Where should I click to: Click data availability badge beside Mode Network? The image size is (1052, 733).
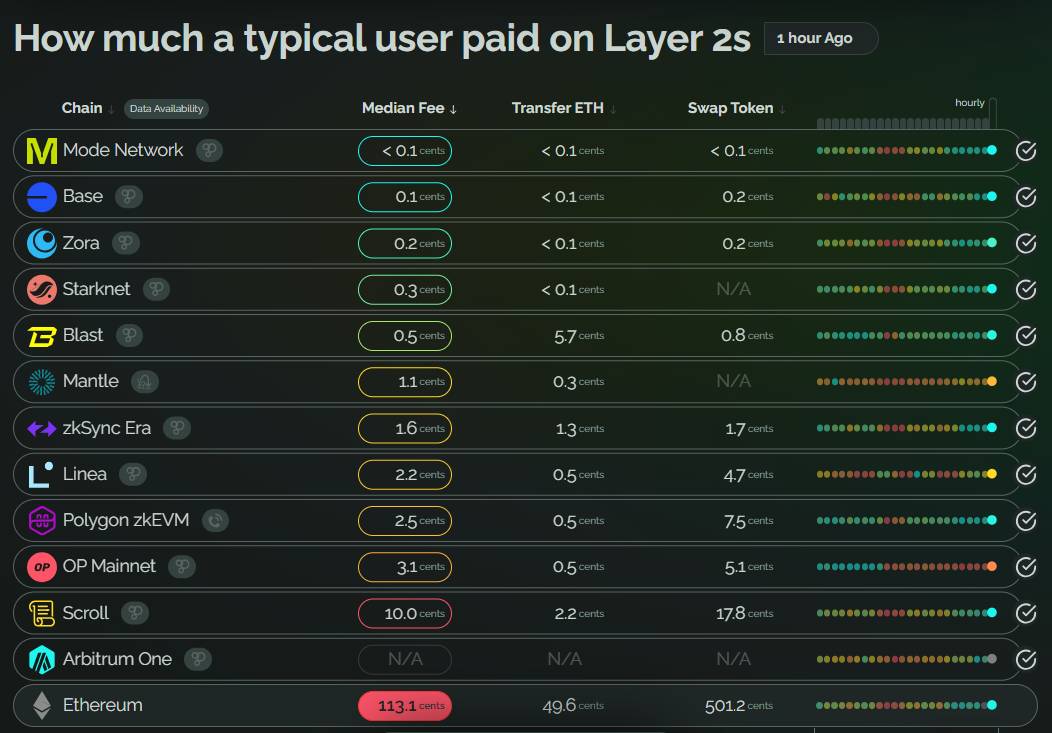coord(209,150)
